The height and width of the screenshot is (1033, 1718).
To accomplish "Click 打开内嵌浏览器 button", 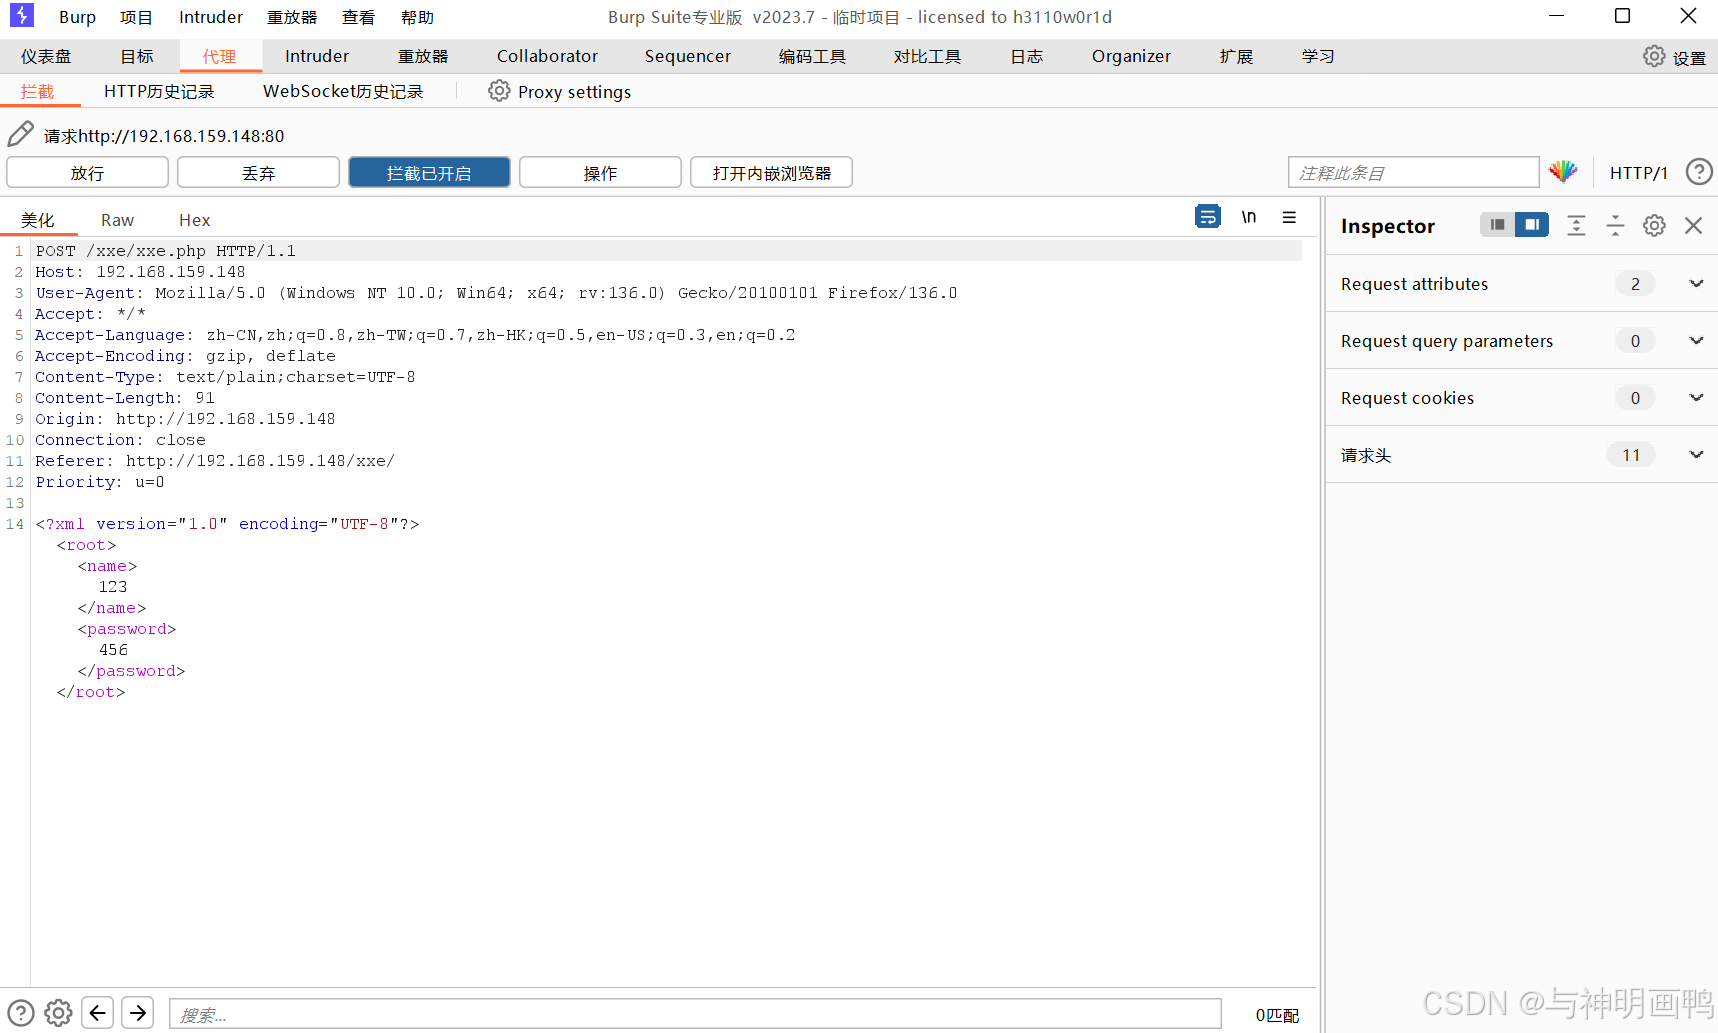I will pyautogui.click(x=771, y=172).
